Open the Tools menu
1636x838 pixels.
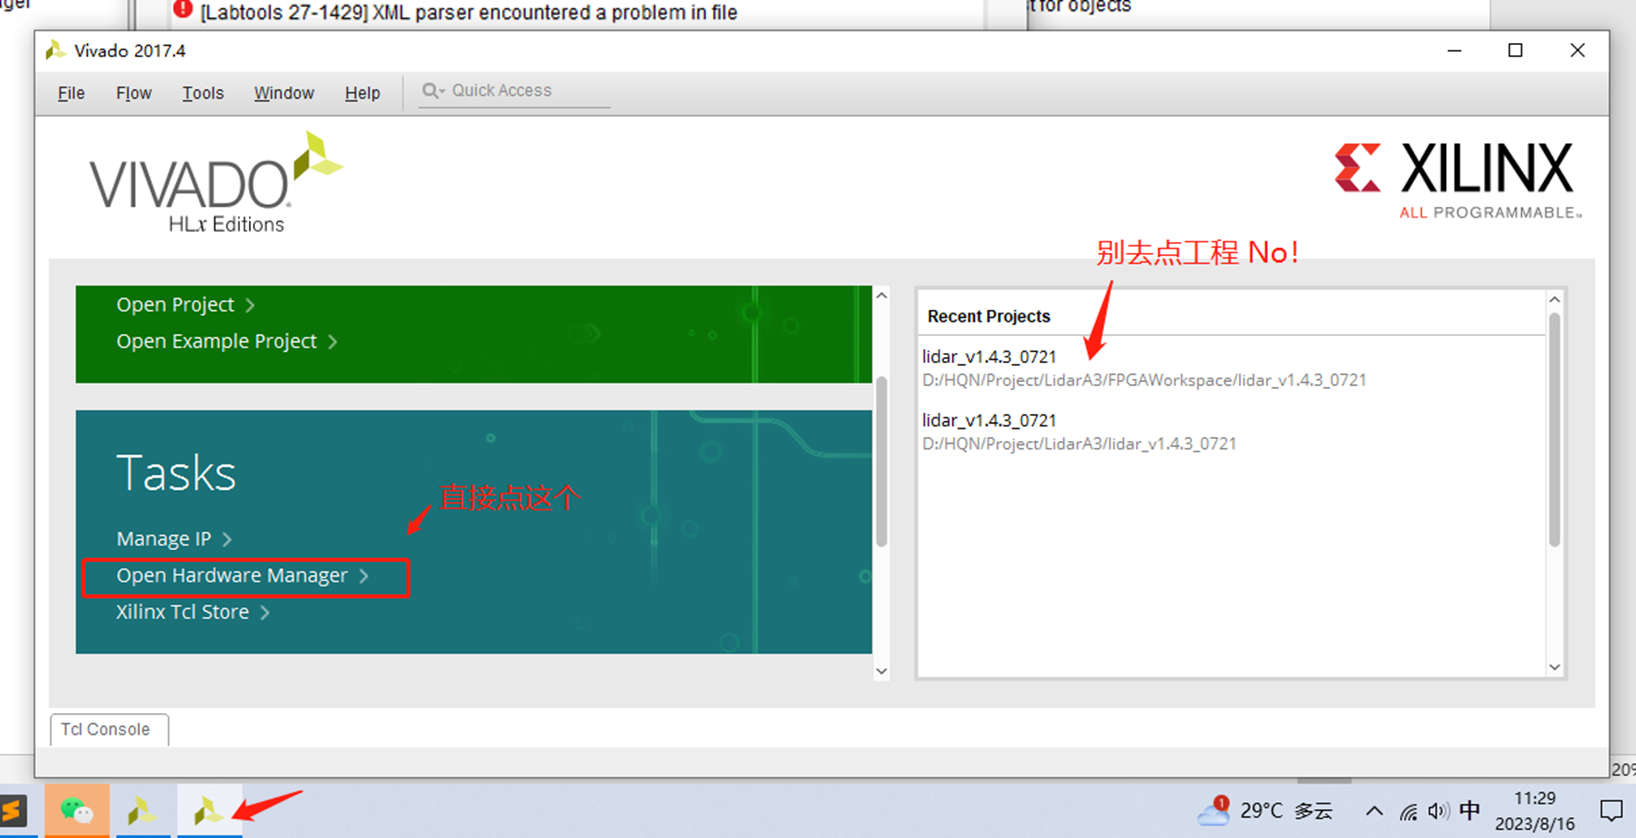203,93
